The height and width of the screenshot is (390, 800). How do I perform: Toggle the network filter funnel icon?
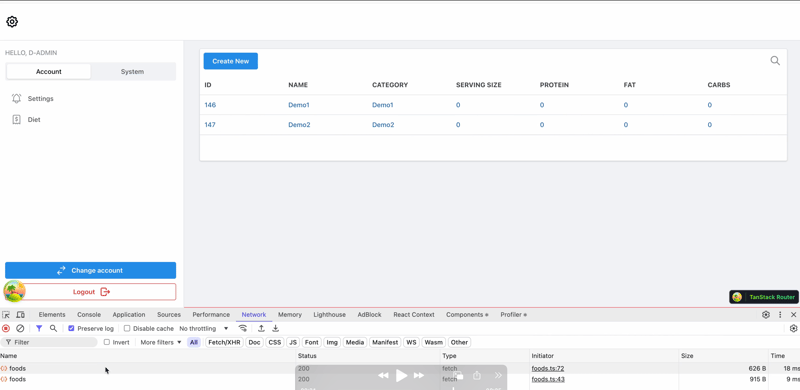39,329
